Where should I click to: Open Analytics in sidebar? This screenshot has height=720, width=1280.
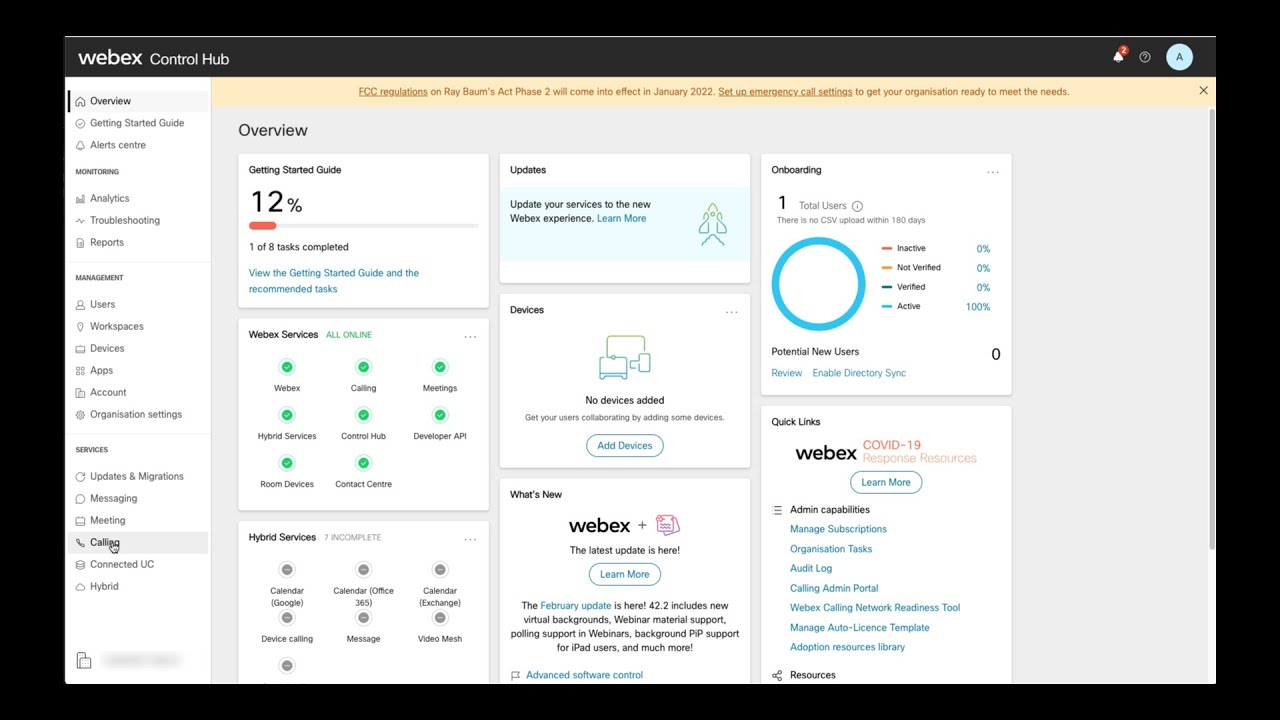tap(138, 198)
